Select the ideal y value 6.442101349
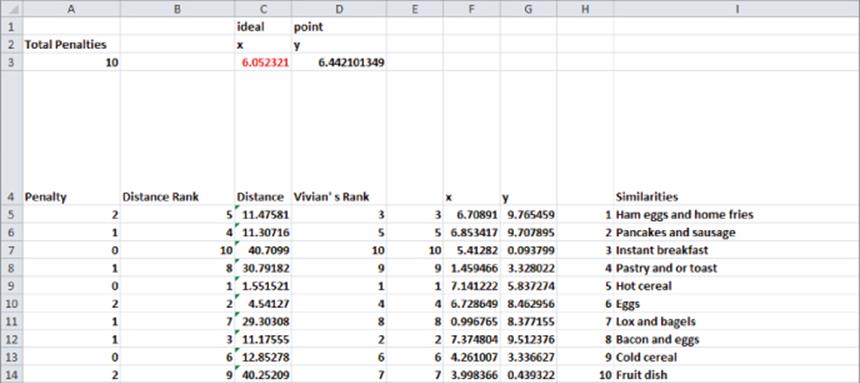Image resolution: width=860 pixels, height=383 pixels. coord(339,63)
